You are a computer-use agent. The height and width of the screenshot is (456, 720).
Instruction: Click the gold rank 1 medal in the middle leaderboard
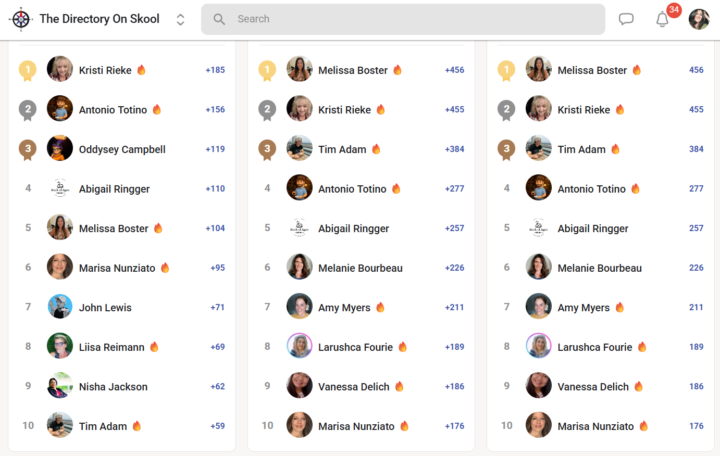(x=267, y=71)
